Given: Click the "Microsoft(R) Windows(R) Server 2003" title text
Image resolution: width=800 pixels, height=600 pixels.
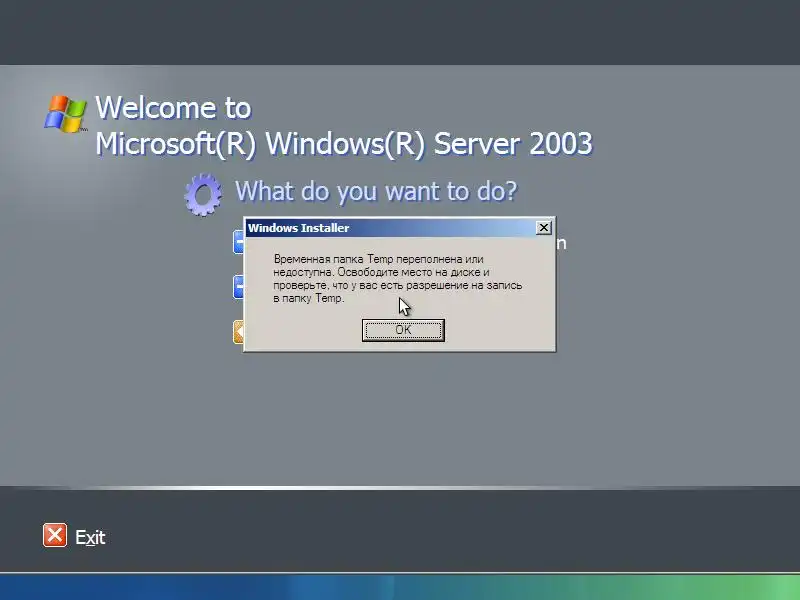Looking at the screenshot, I should (344, 144).
